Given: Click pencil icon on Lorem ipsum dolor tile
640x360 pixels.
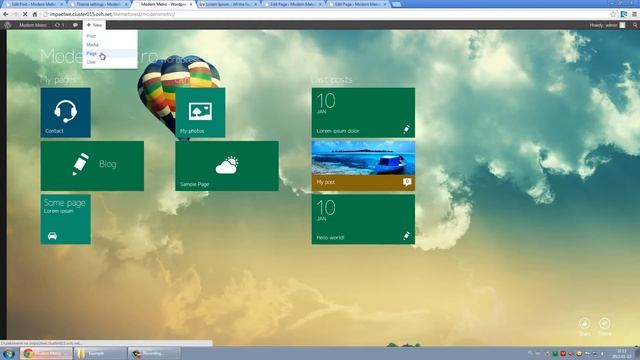Looking at the screenshot, I should tap(407, 129).
